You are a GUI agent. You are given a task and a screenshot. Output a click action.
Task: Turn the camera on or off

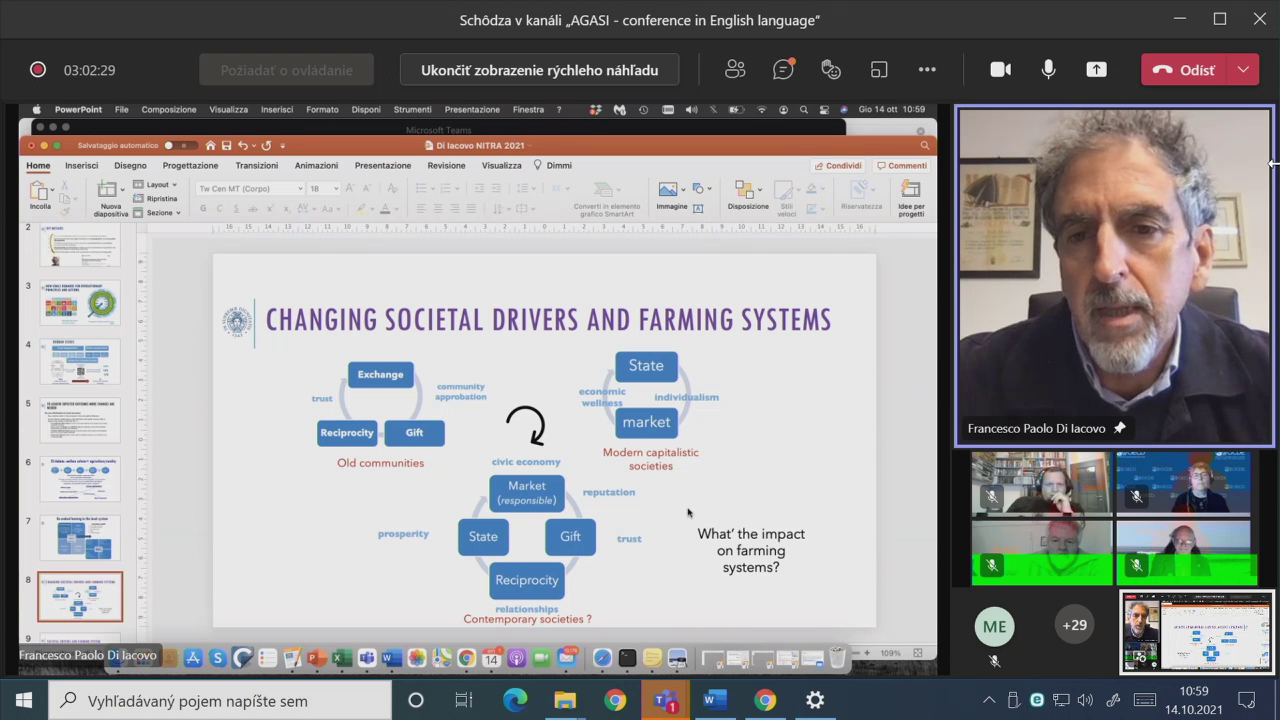click(x=1000, y=70)
